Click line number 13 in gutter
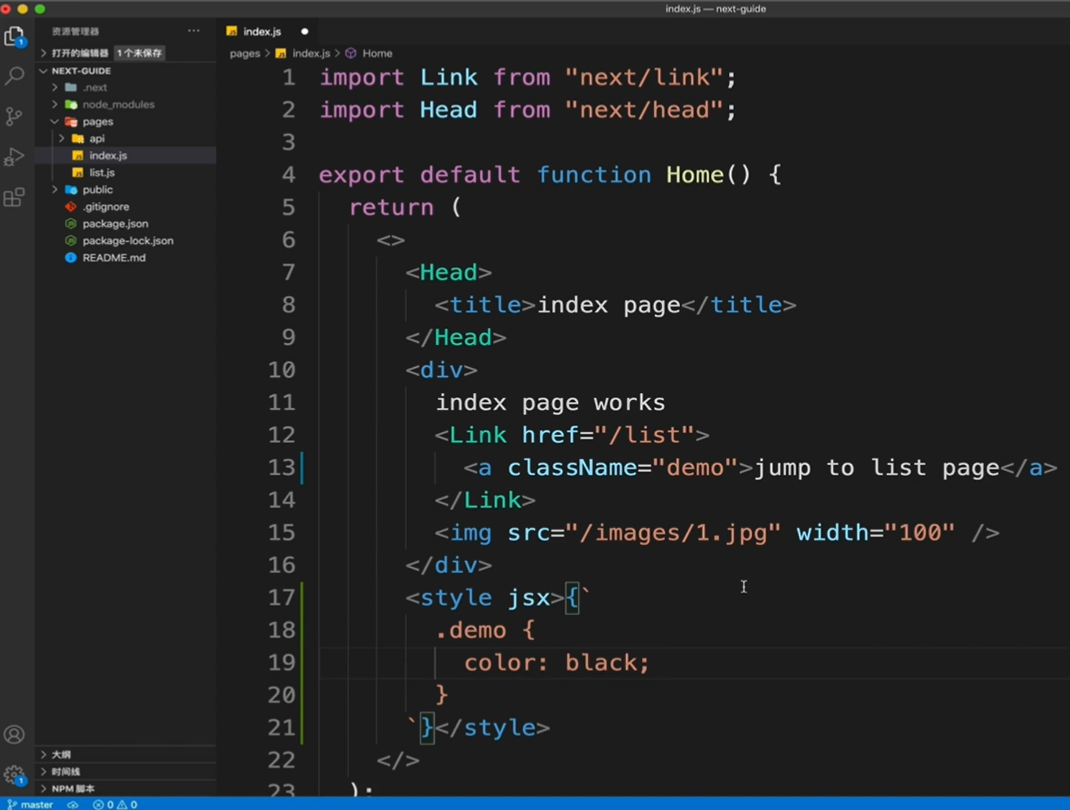1070x810 pixels. point(281,467)
